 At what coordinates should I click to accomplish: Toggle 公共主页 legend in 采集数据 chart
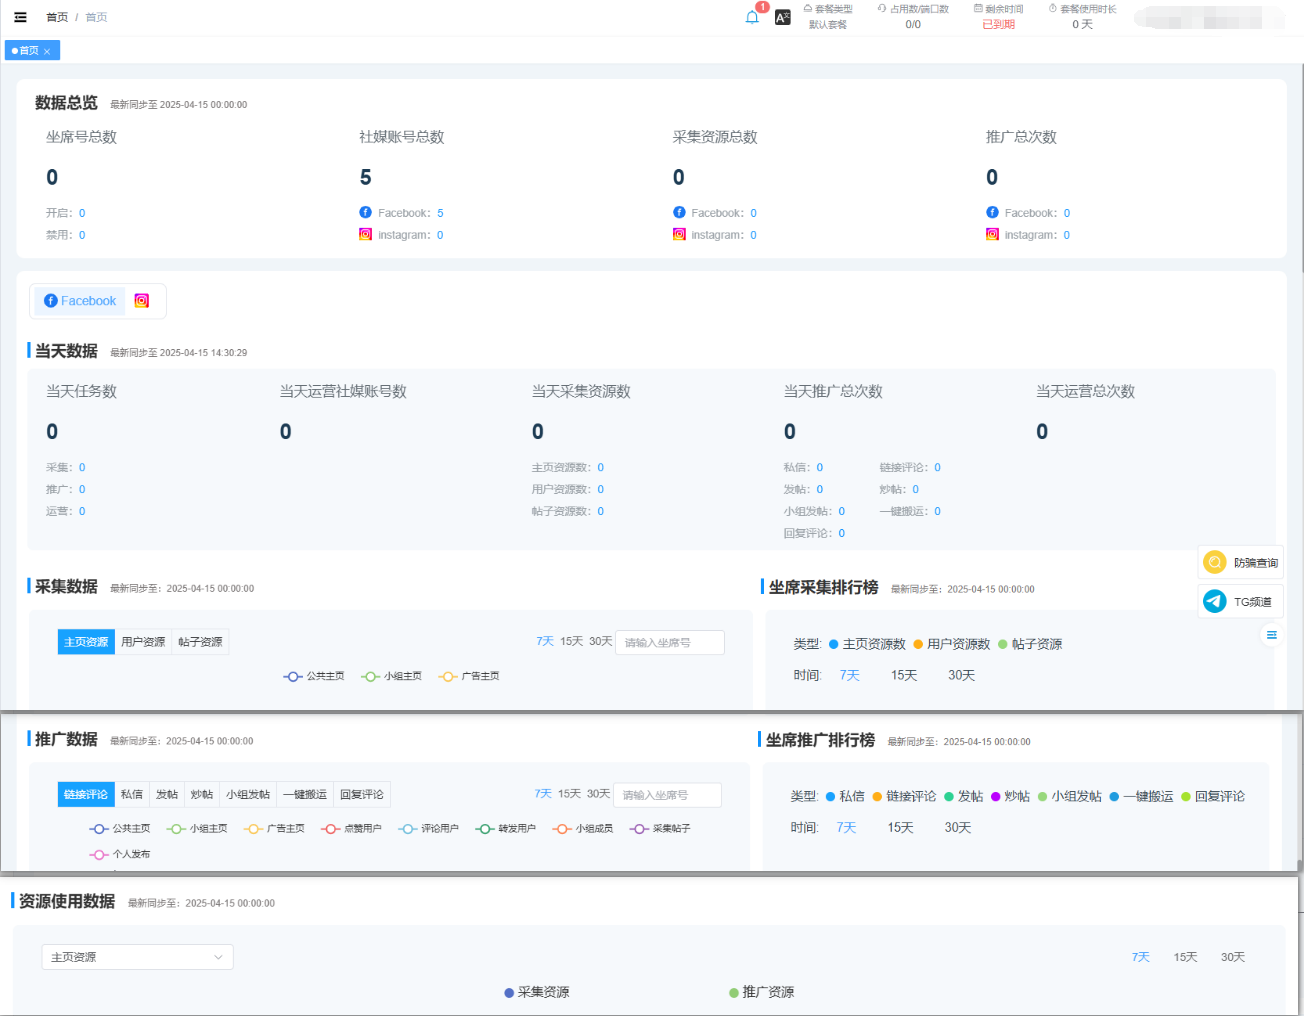click(314, 677)
